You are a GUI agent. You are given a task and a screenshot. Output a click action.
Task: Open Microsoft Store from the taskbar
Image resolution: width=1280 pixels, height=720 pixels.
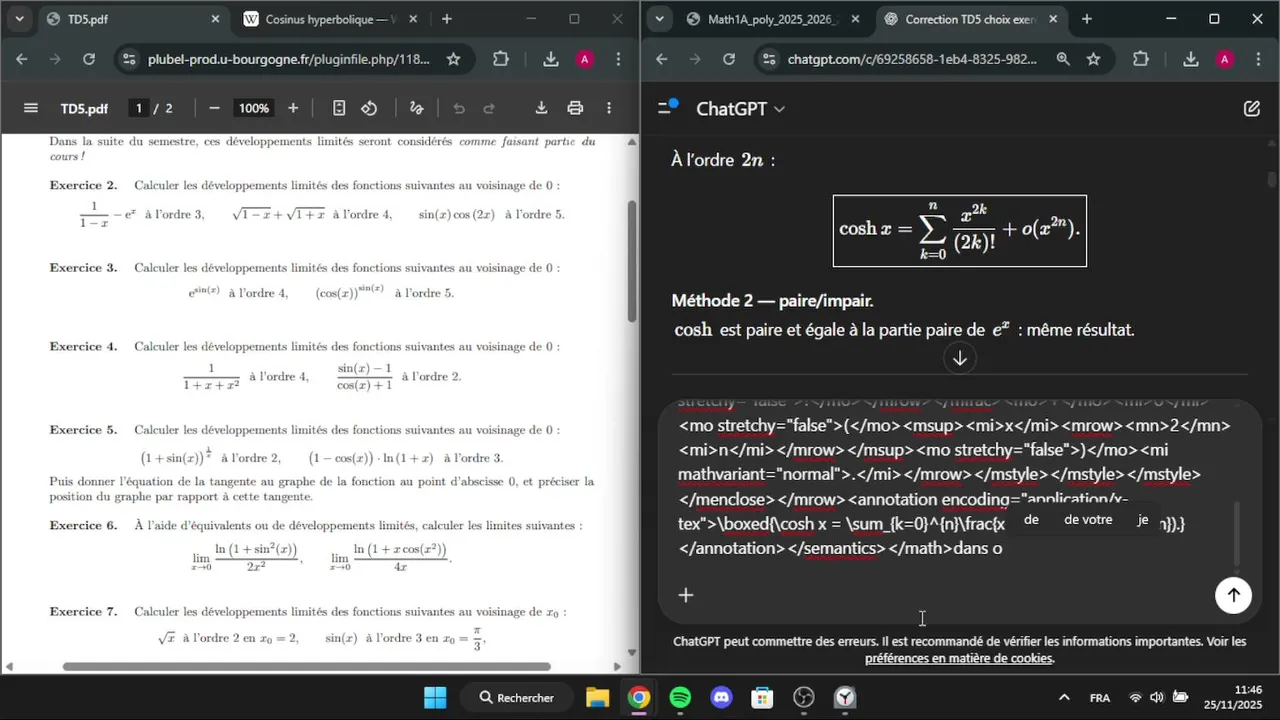(762, 697)
